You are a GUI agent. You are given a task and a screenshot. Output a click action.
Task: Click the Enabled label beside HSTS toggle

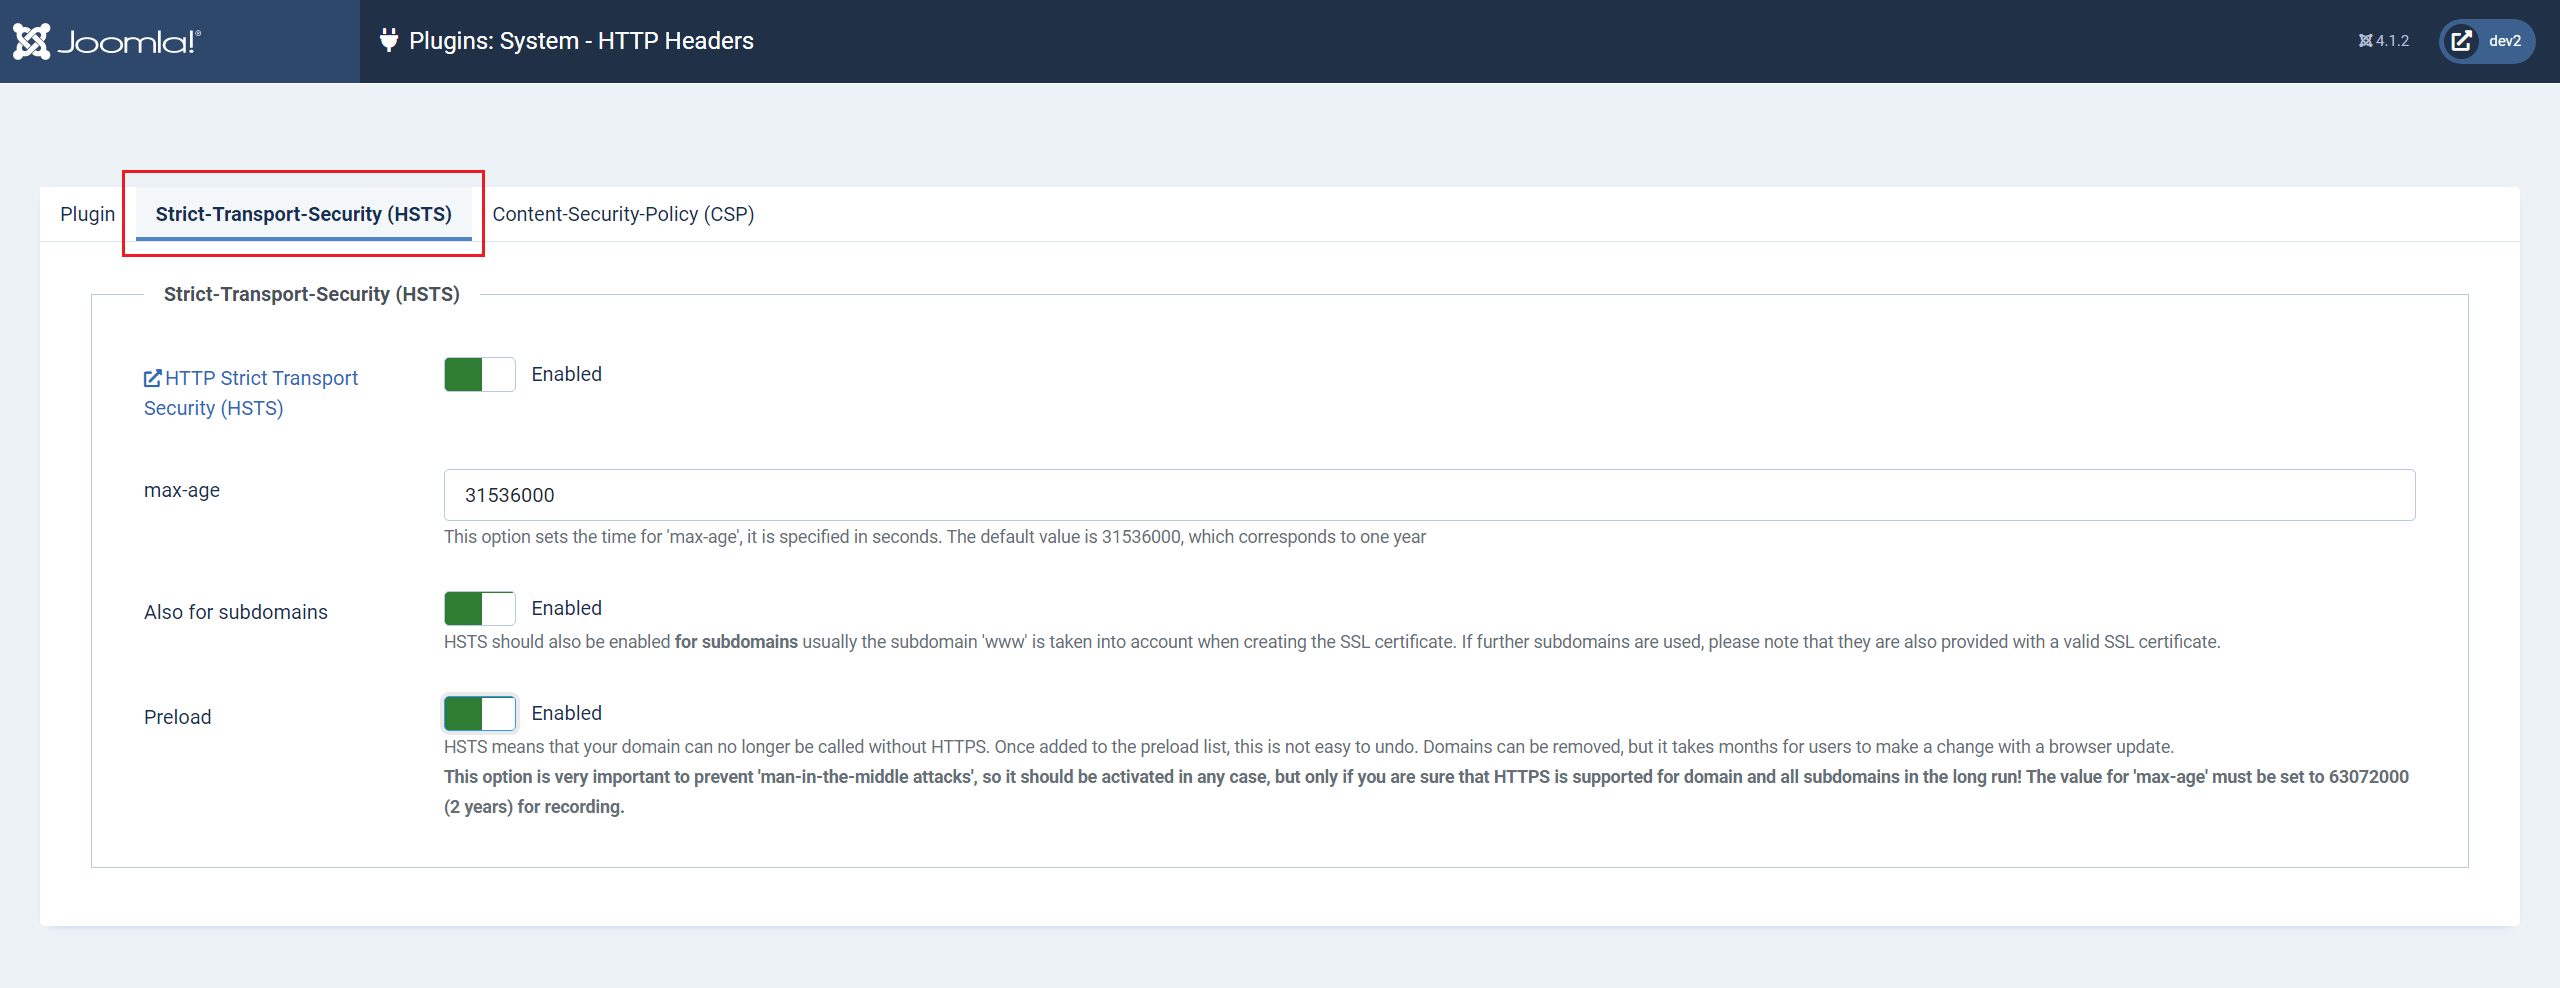pyautogui.click(x=567, y=374)
